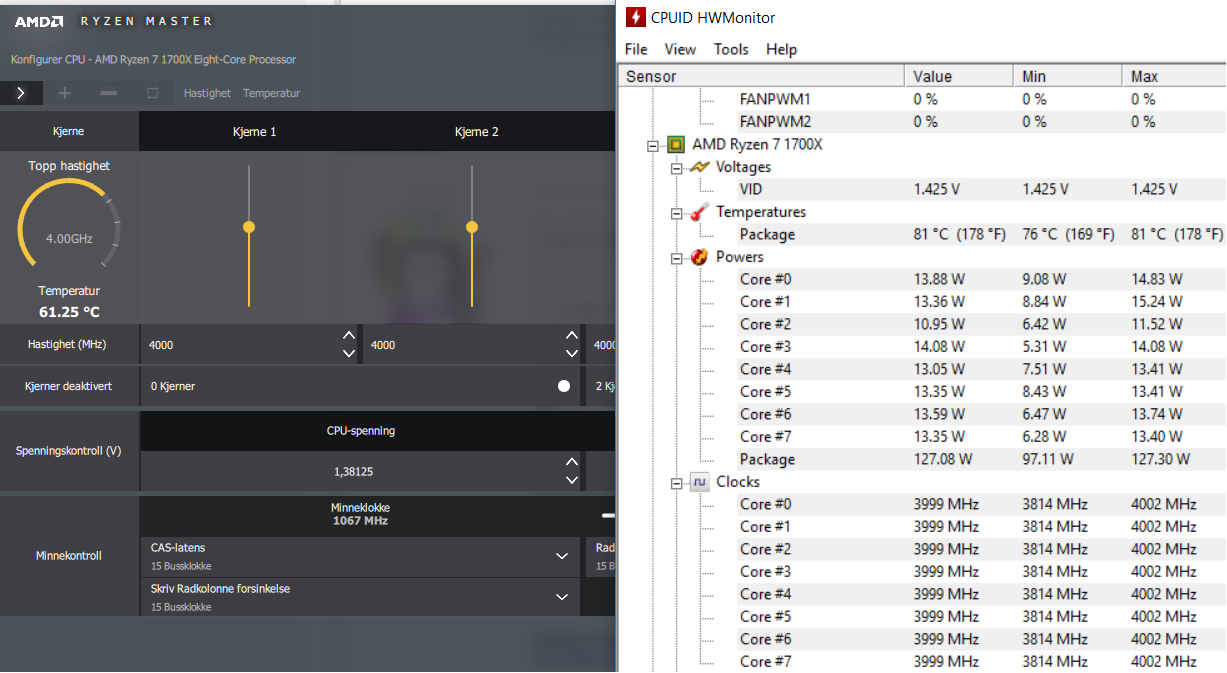Screen dimensions: 1227x673
Task: Click the Sensor column header
Action: point(761,76)
